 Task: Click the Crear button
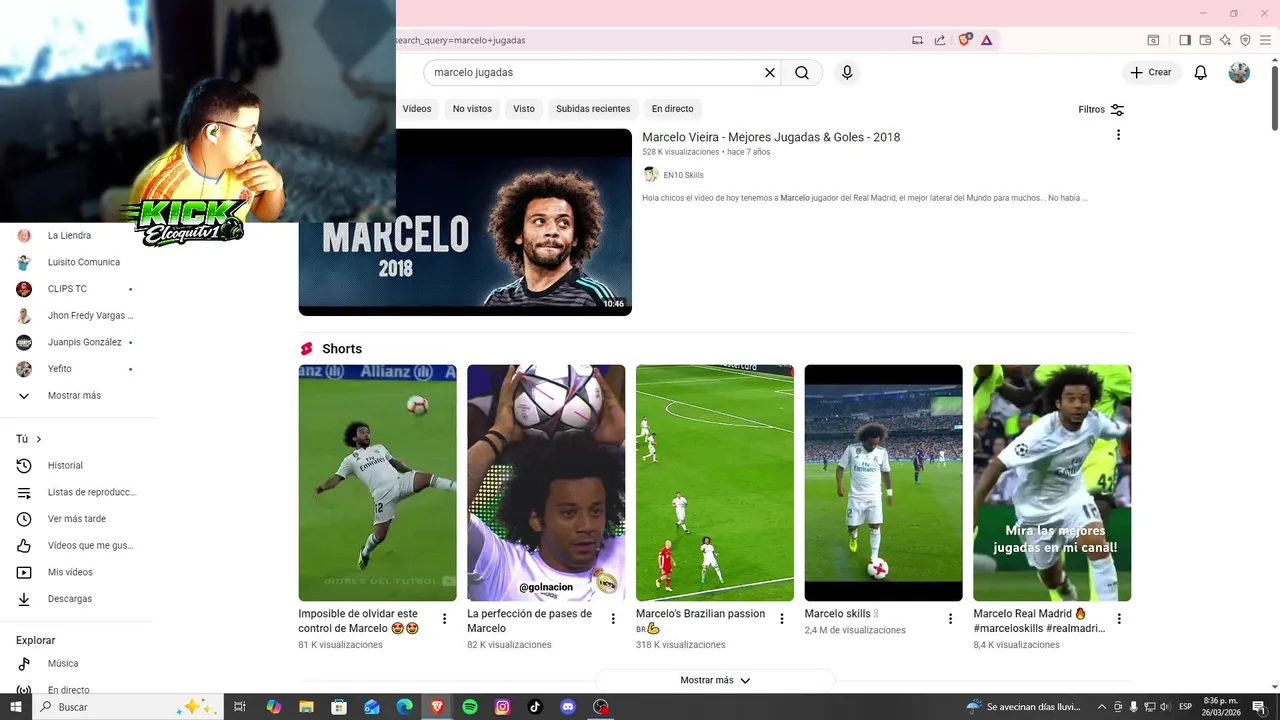point(1151,73)
